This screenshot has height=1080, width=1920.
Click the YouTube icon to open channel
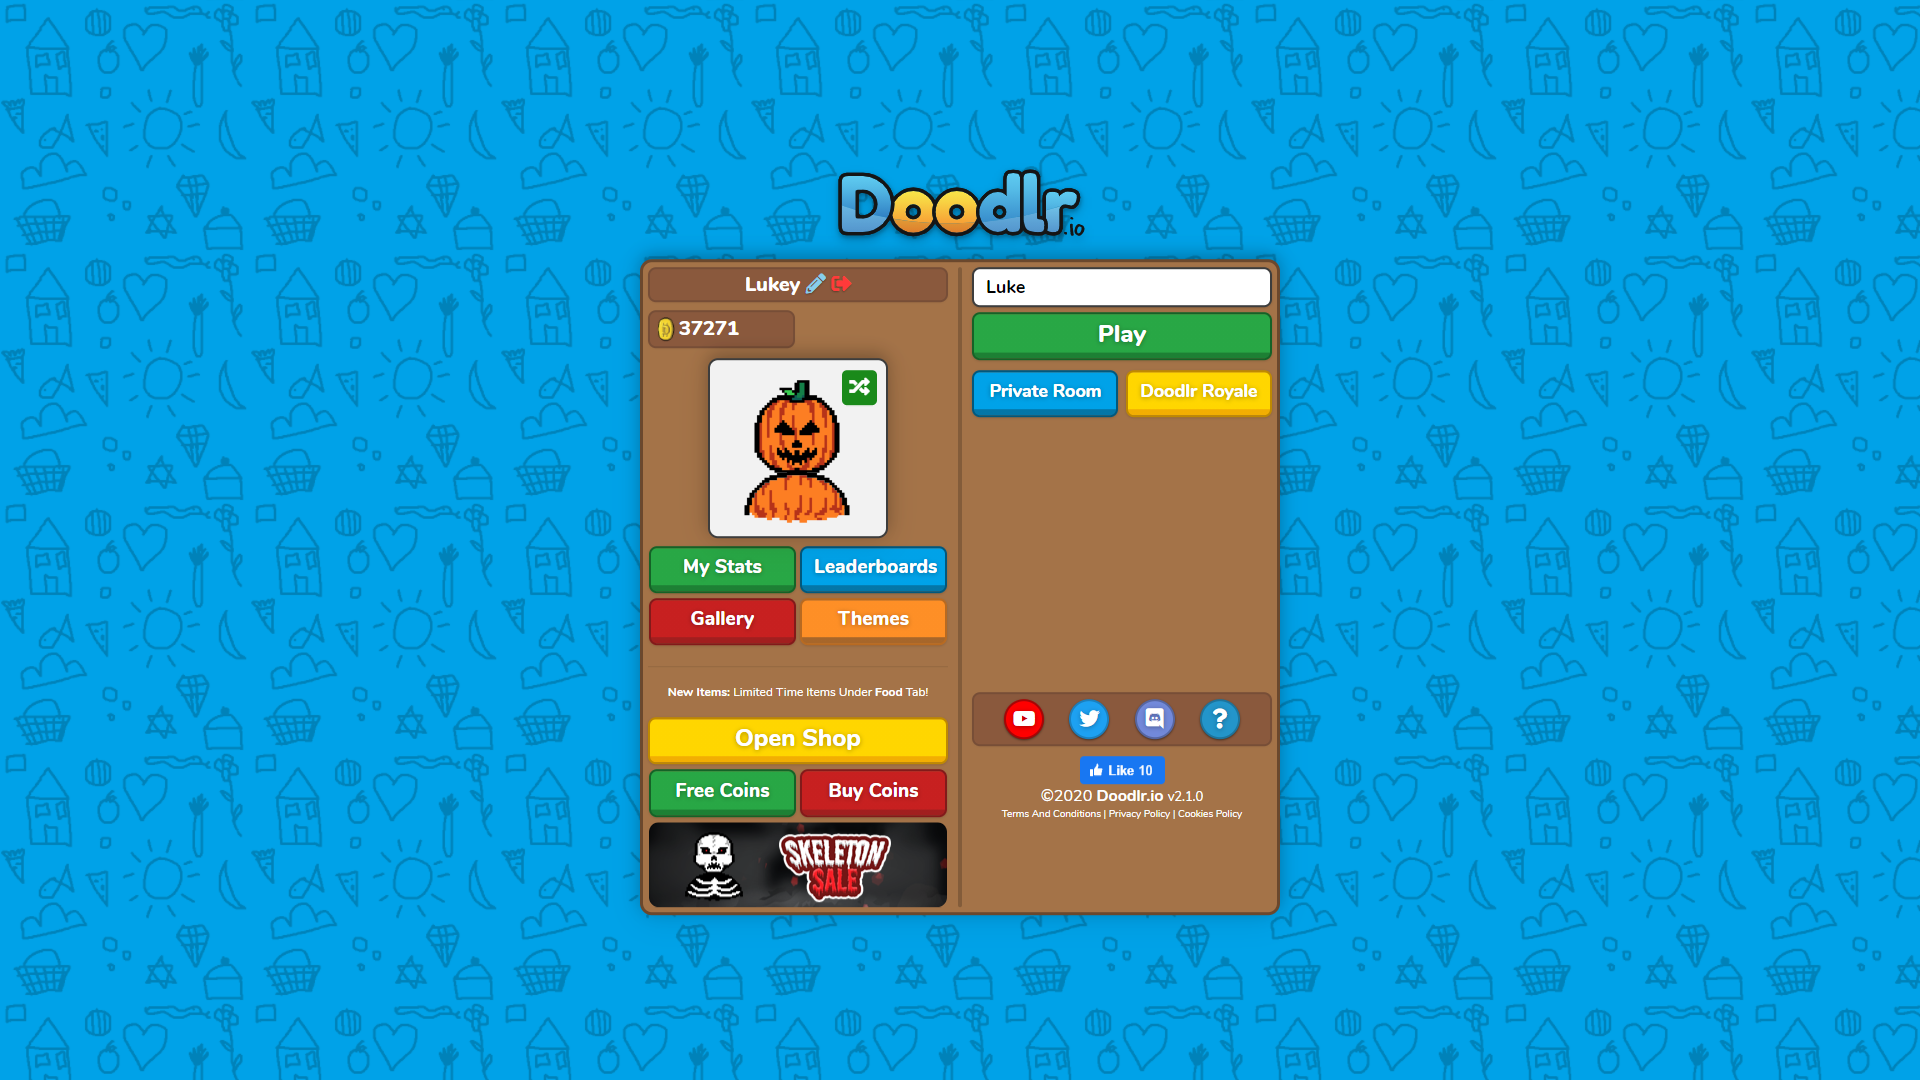click(1025, 717)
